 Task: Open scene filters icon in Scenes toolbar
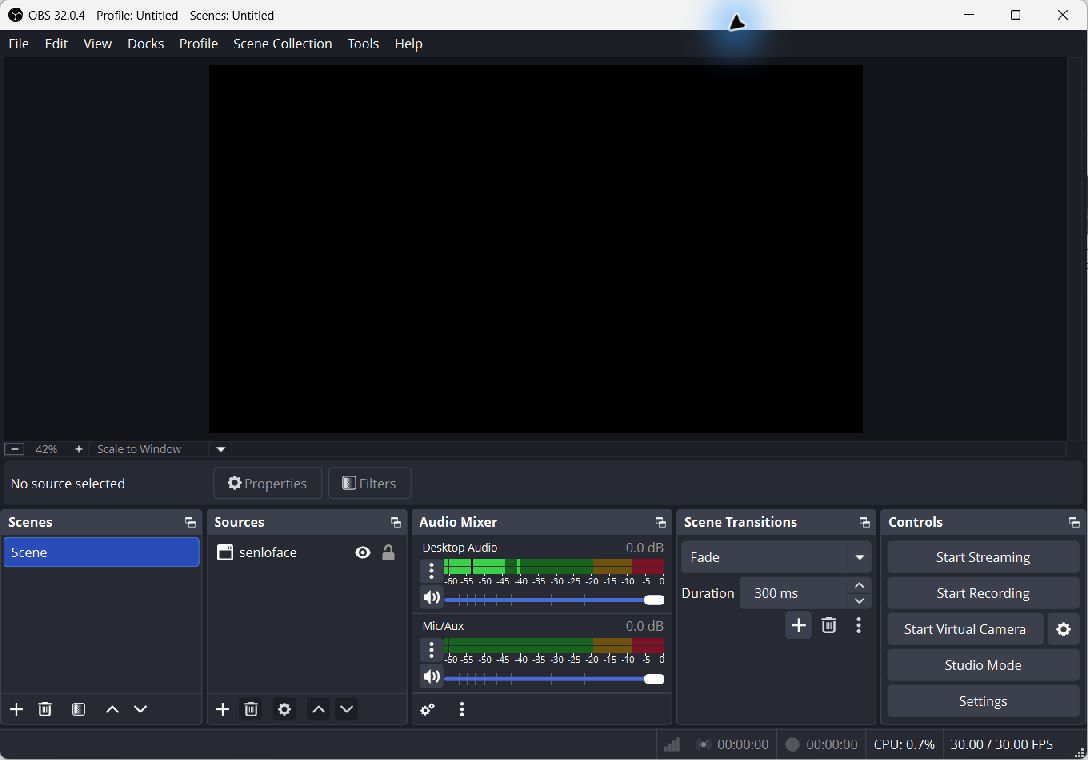(78, 709)
